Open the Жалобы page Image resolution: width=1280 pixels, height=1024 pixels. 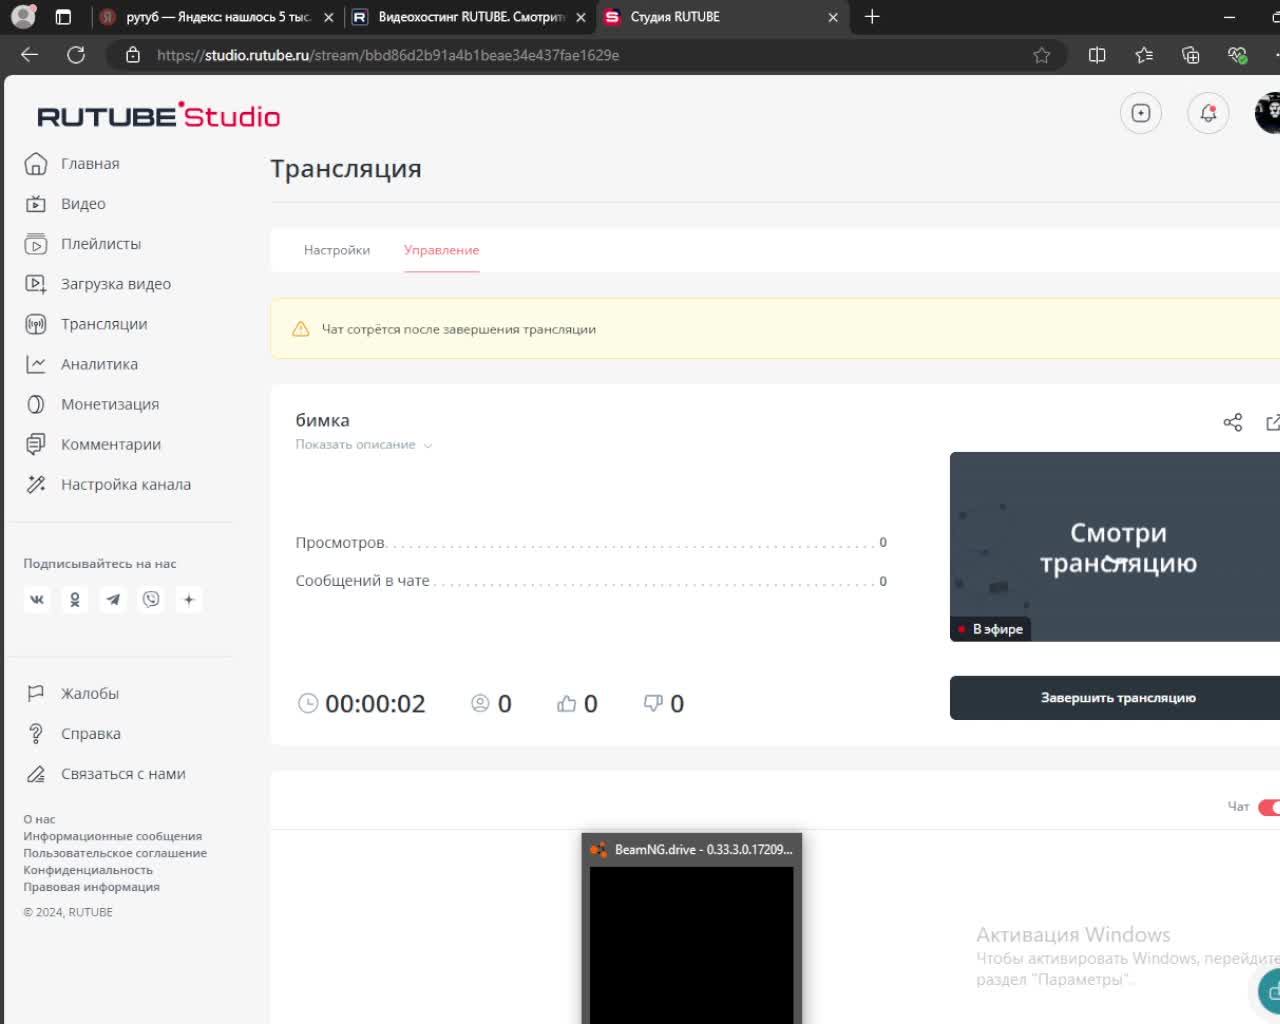[x=72, y=693]
